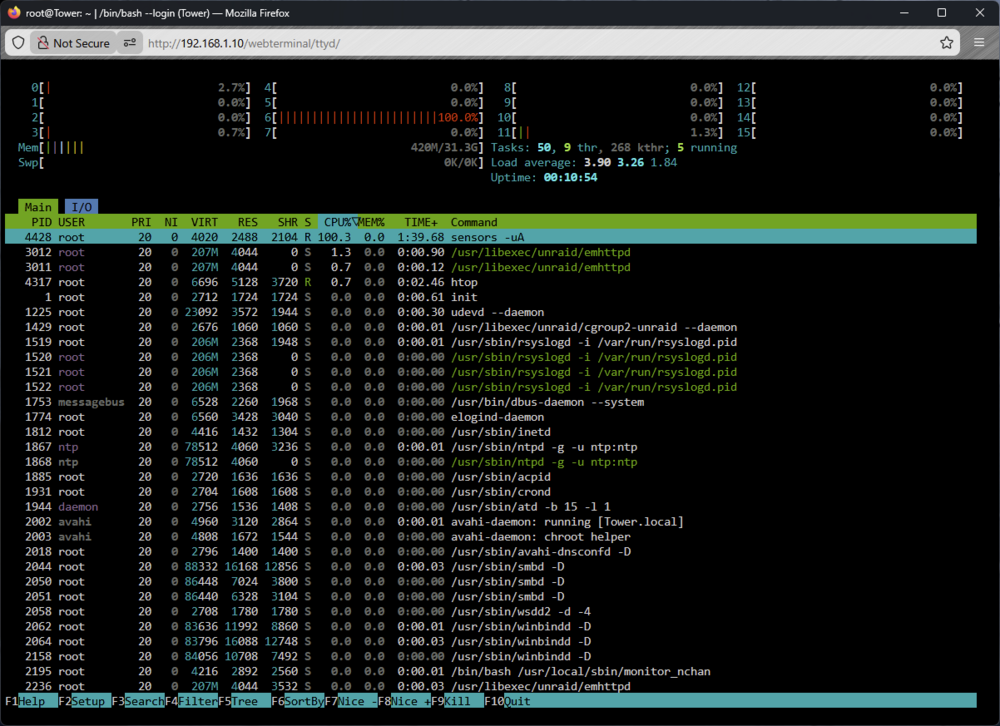Click the shield tracking protection icon

[18, 43]
